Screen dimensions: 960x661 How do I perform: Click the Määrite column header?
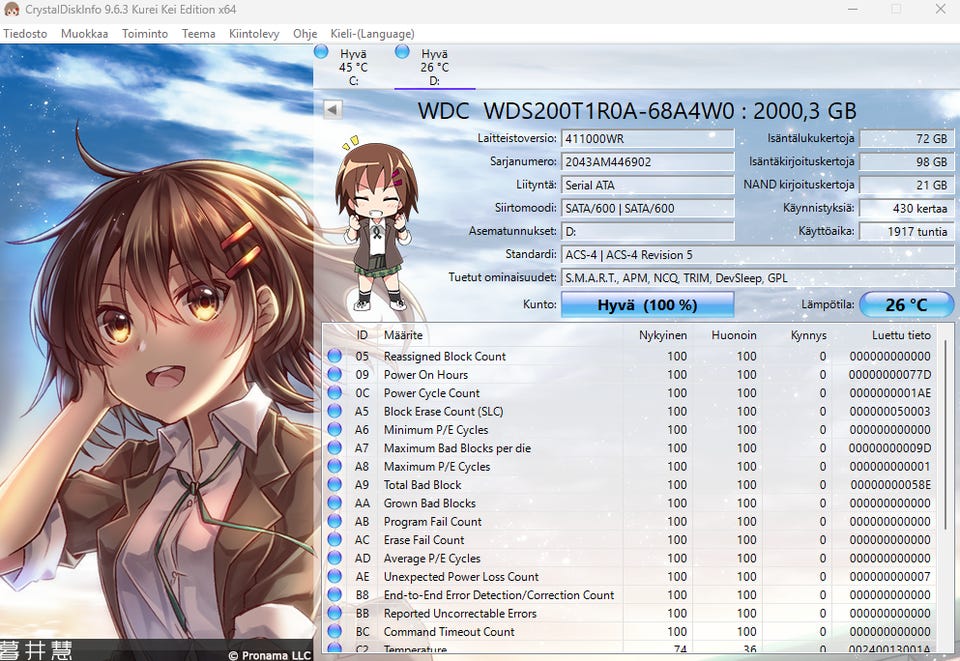pyautogui.click(x=403, y=336)
